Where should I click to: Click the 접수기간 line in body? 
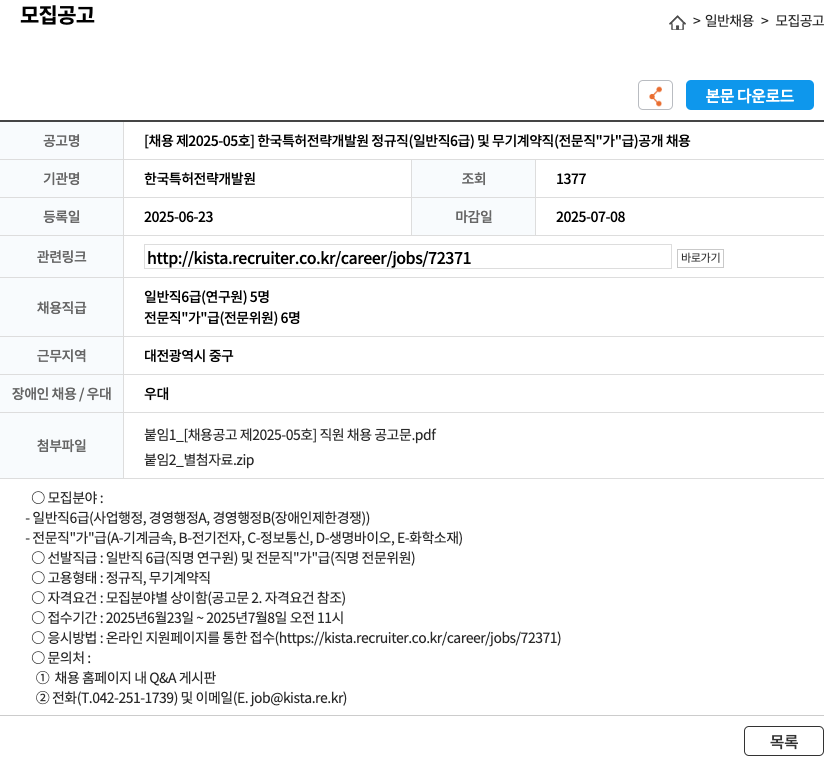pos(187,618)
